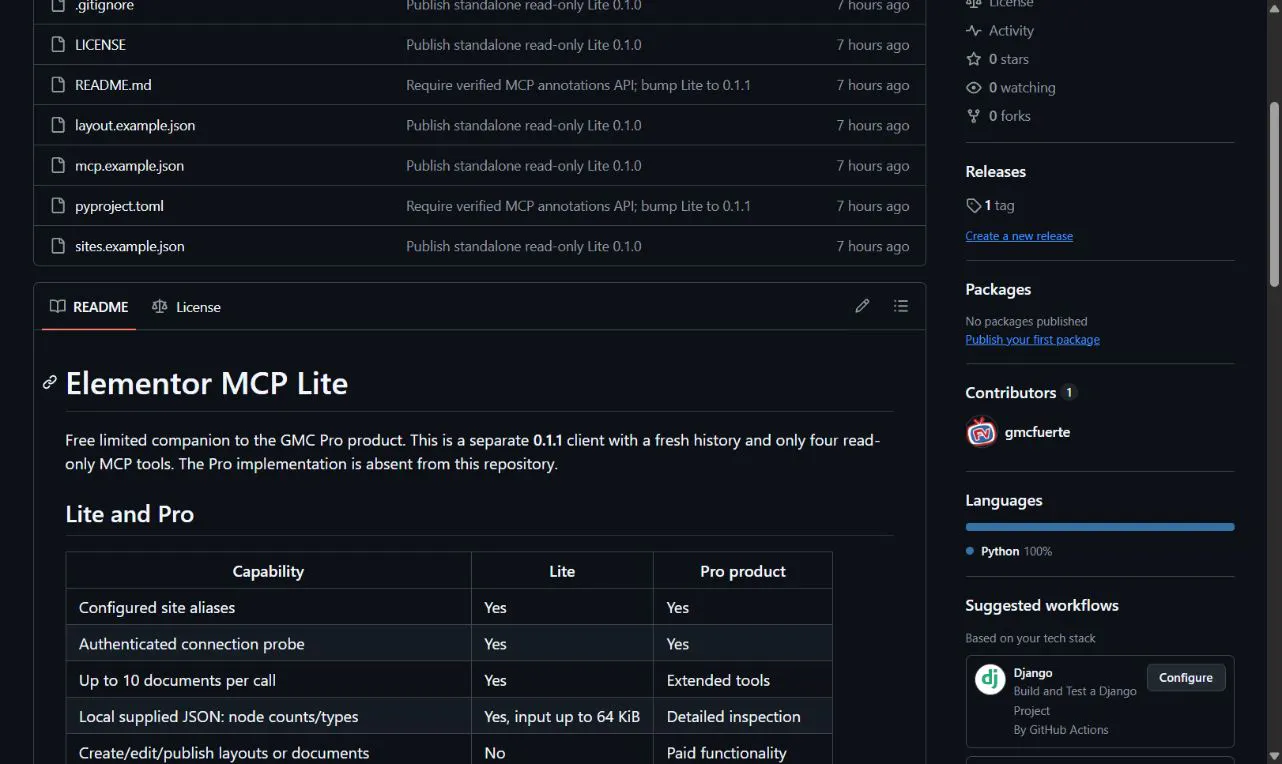Open the README.md row commit message
Viewport: 1282px width, 764px height.
point(578,85)
